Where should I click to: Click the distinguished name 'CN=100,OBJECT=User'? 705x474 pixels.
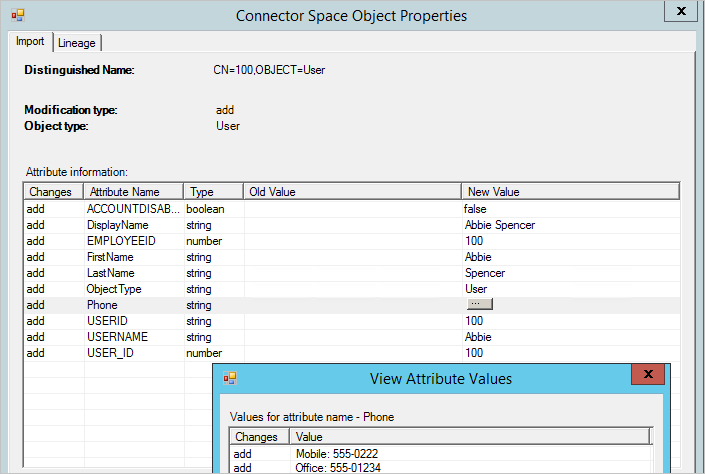pyautogui.click(x=269, y=70)
